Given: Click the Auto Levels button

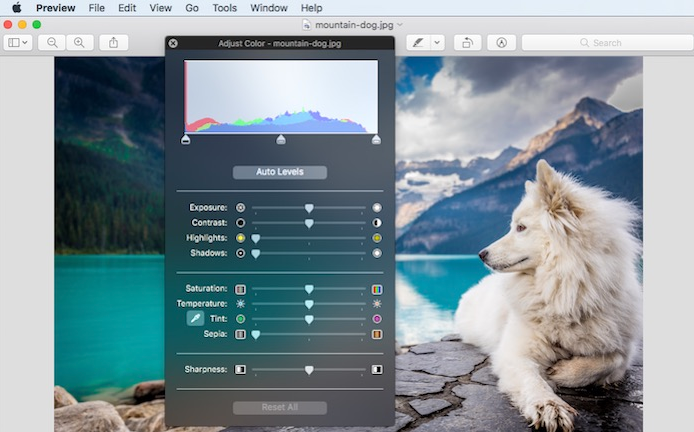Looking at the screenshot, I should 280,172.
